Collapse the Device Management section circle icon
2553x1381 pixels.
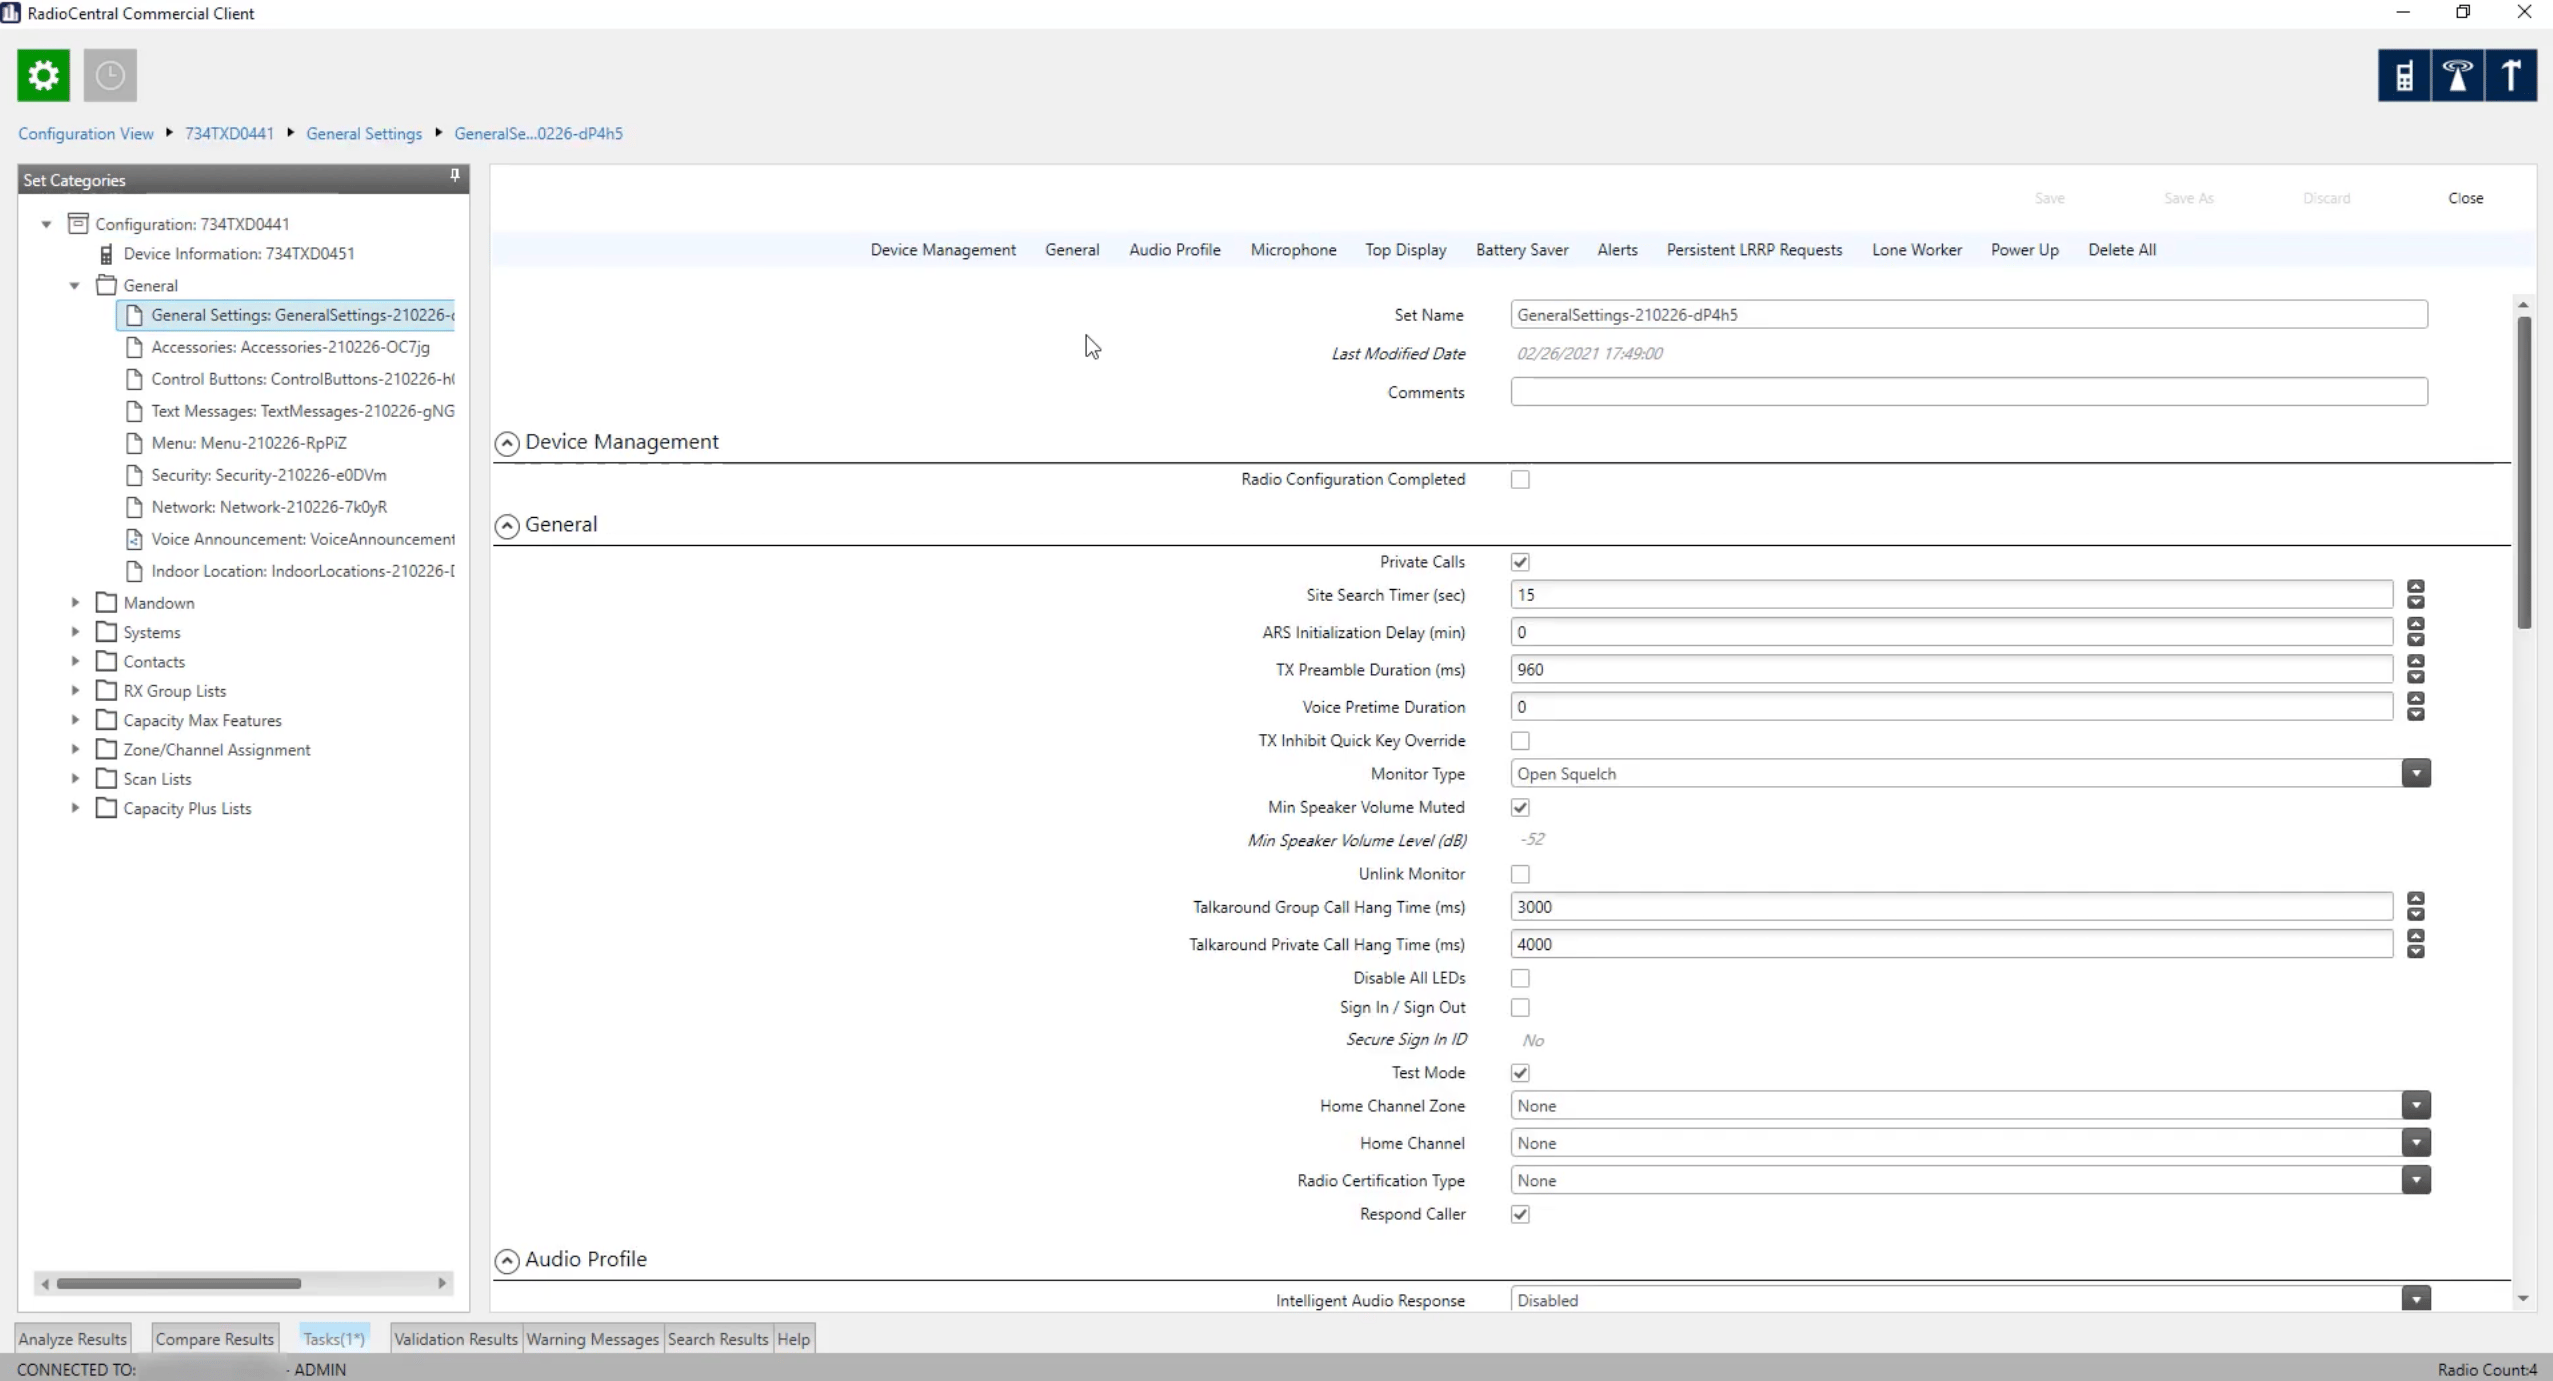coord(507,443)
